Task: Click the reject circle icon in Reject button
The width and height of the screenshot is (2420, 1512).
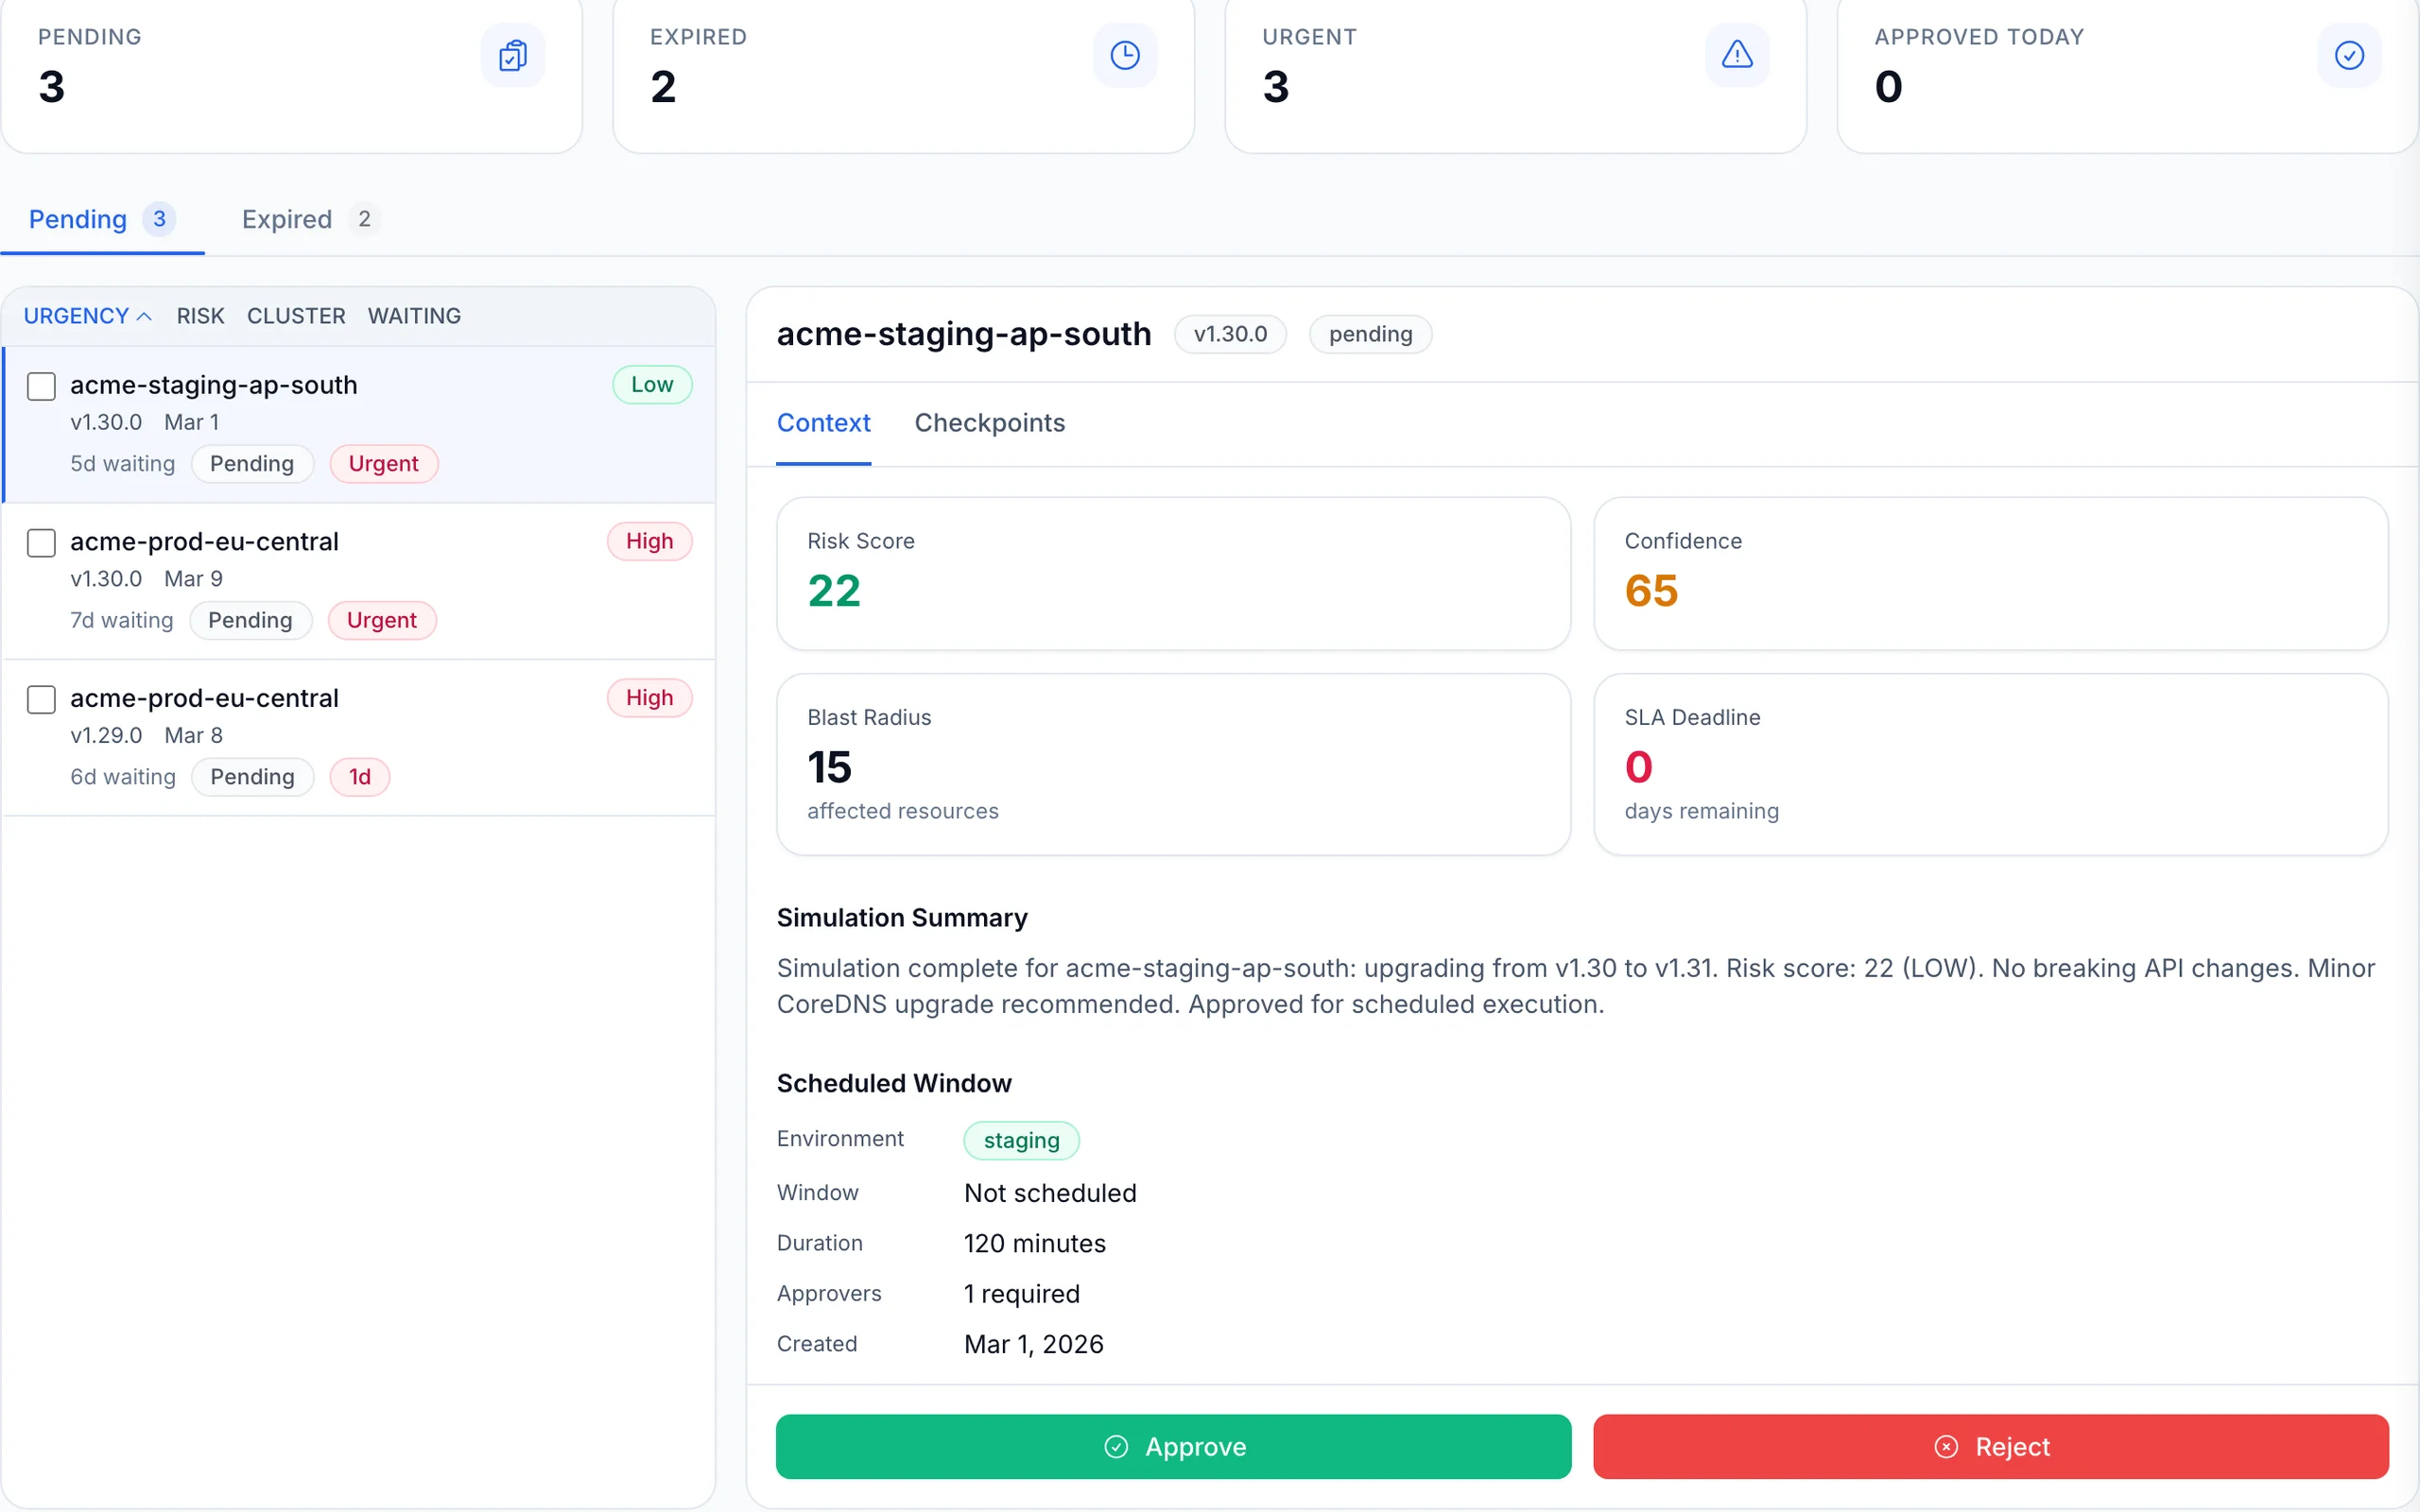Action: (1946, 1447)
